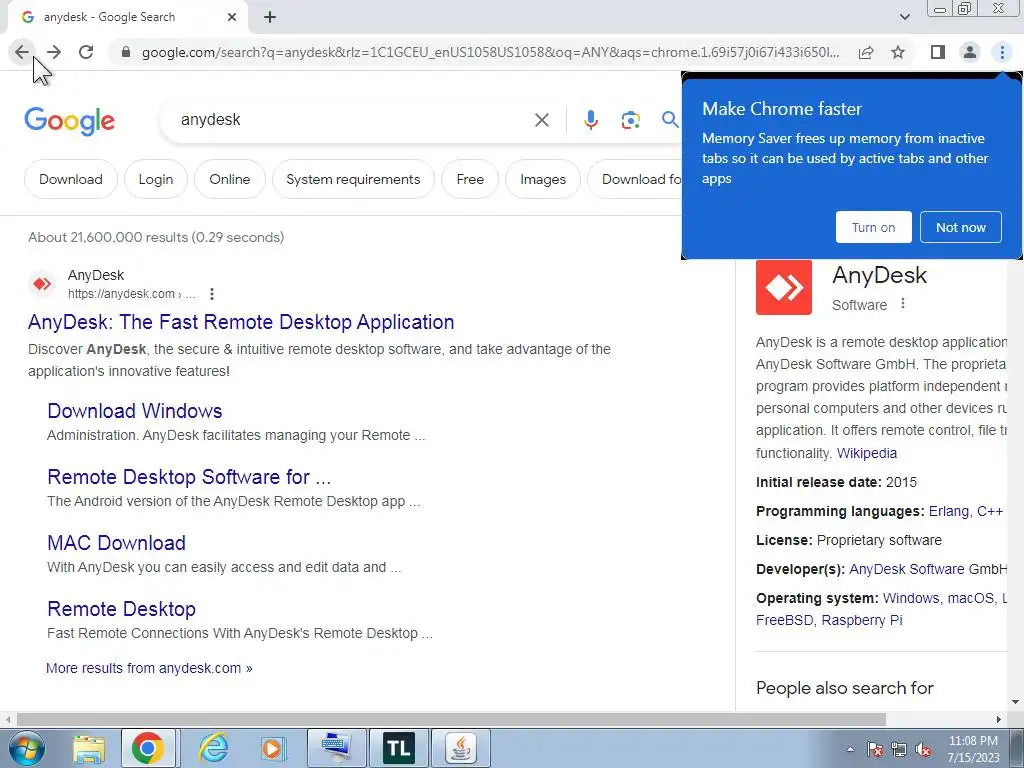
Task: Open the Windows operating system link
Action: (x=911, y=598)
